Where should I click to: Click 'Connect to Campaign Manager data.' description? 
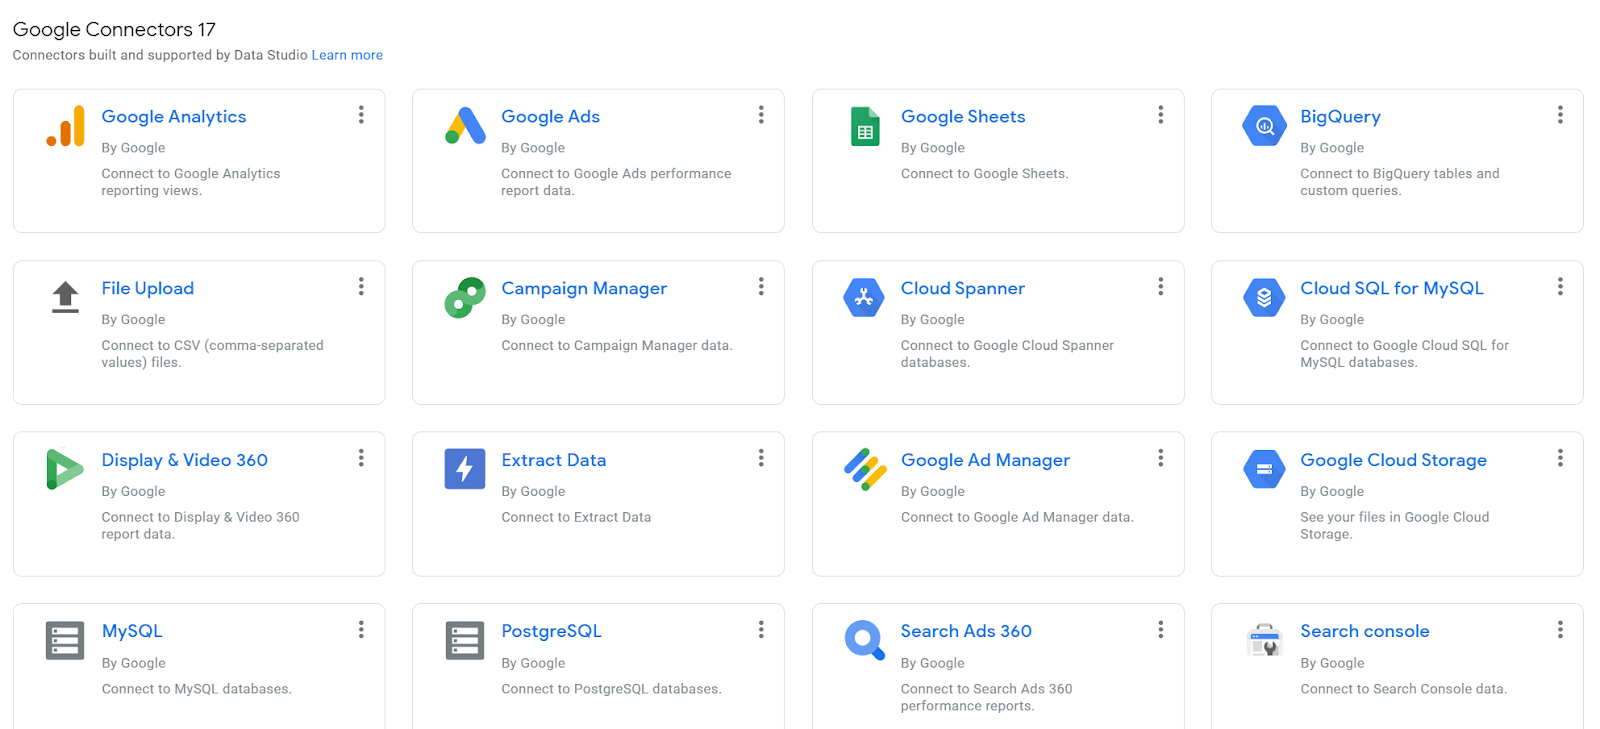click(617, 346)
